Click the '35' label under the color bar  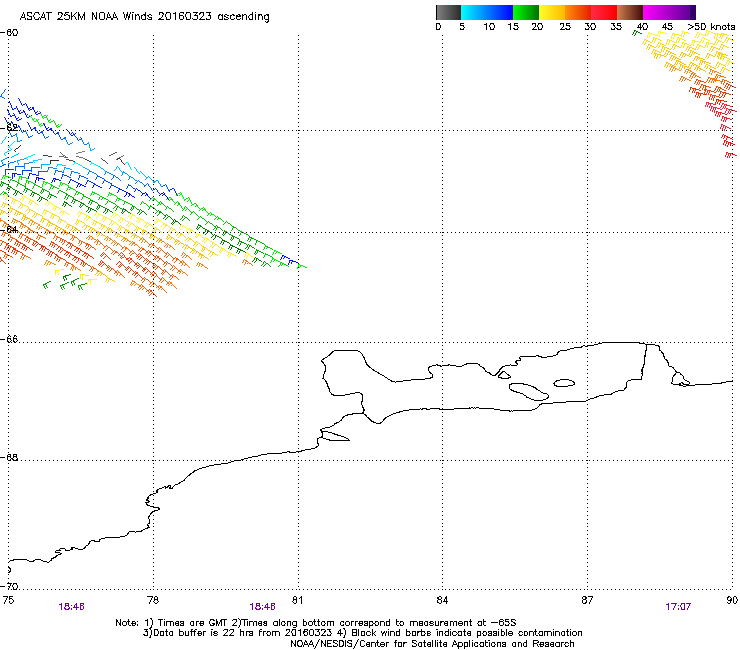coord(616,27)
